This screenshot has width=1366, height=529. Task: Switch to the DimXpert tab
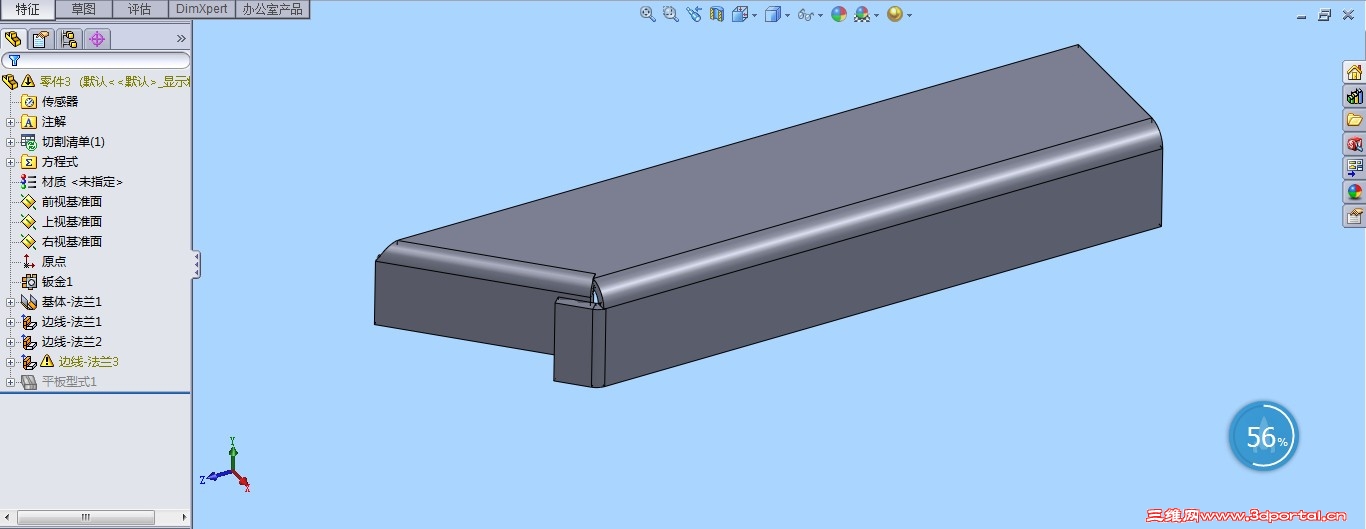click(201, 9)
